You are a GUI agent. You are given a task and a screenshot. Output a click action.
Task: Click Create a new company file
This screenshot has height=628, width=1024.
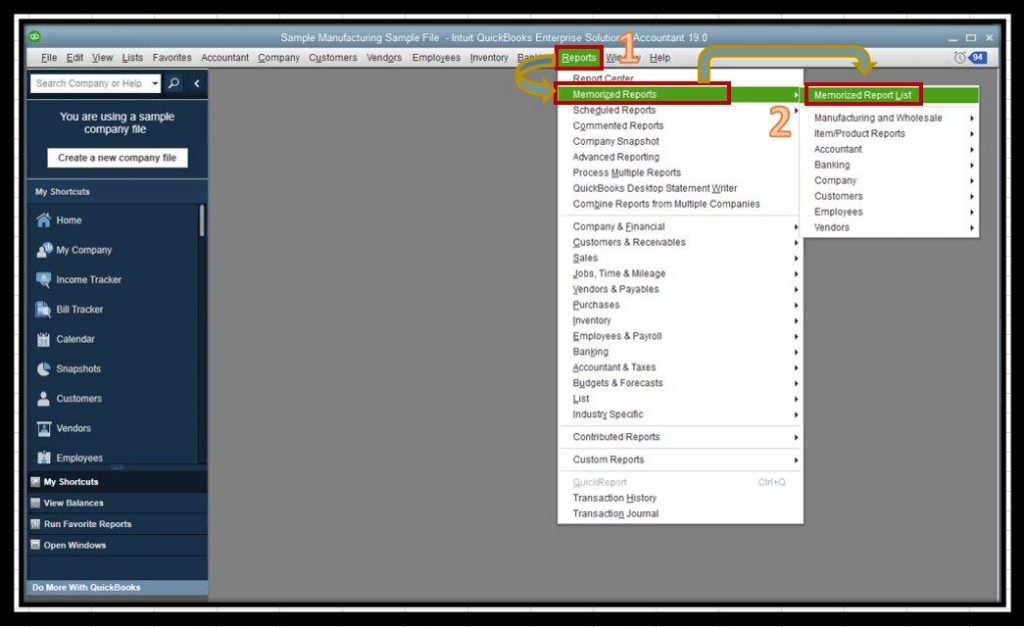pyautogui.click(x=117, y=158)
